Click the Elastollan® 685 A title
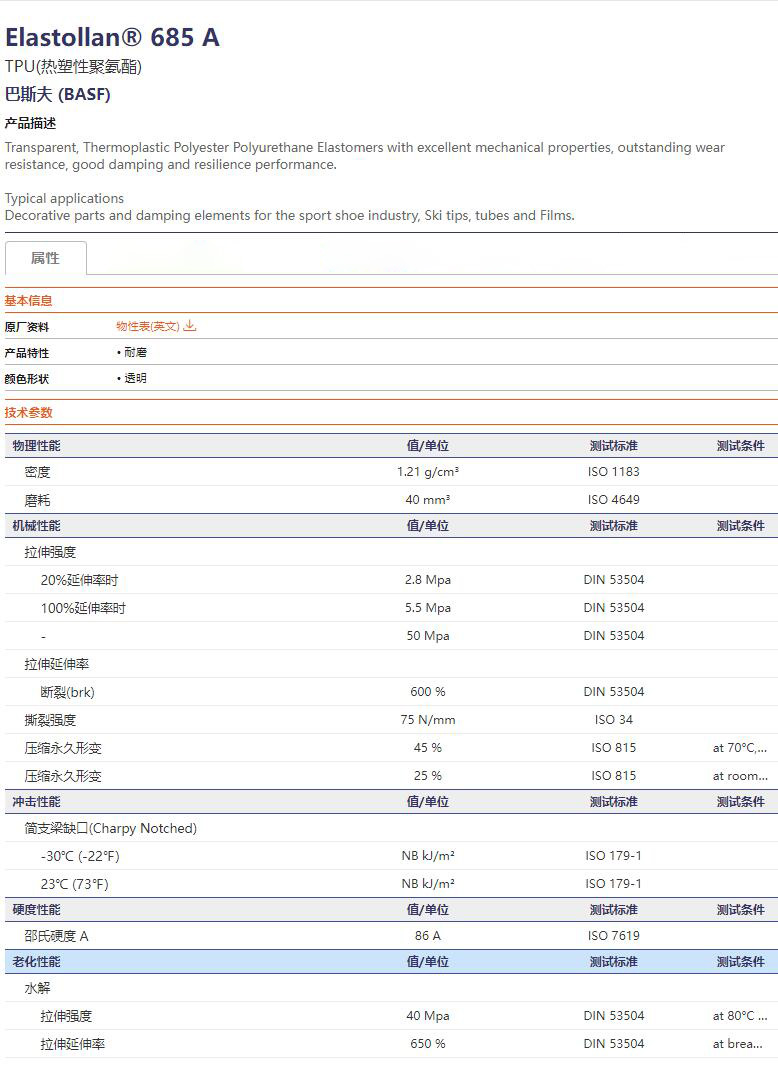 (112, 37)
